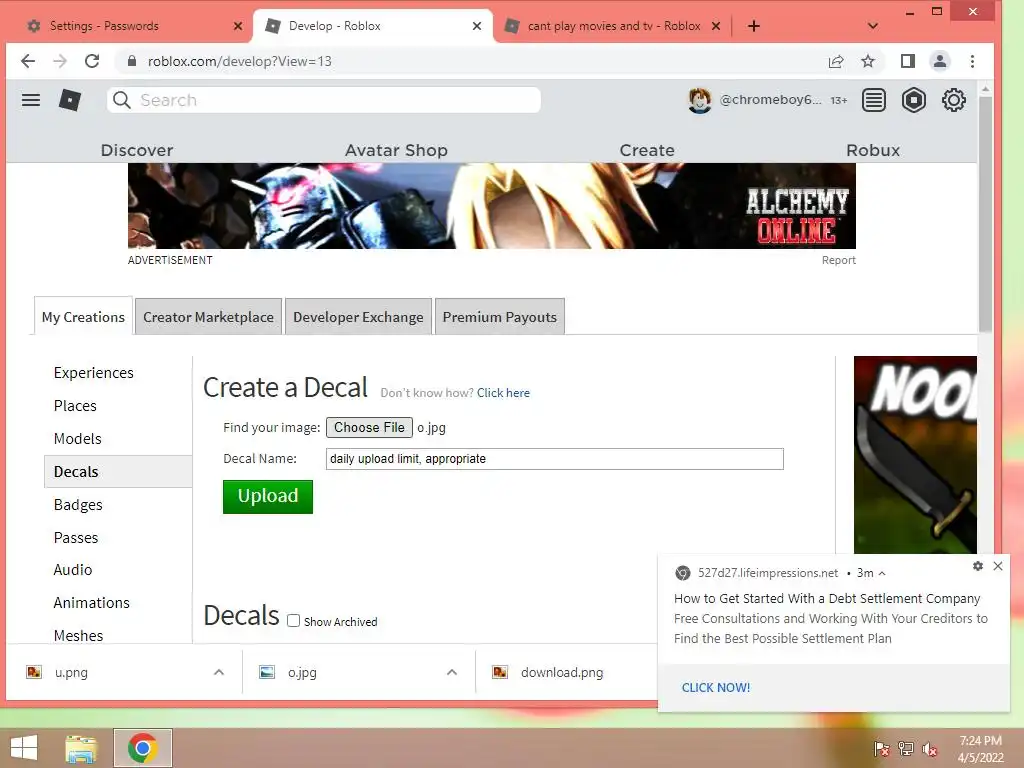Click the Choose File button
Screen dimensions: 1024x768
coord(369,428)
